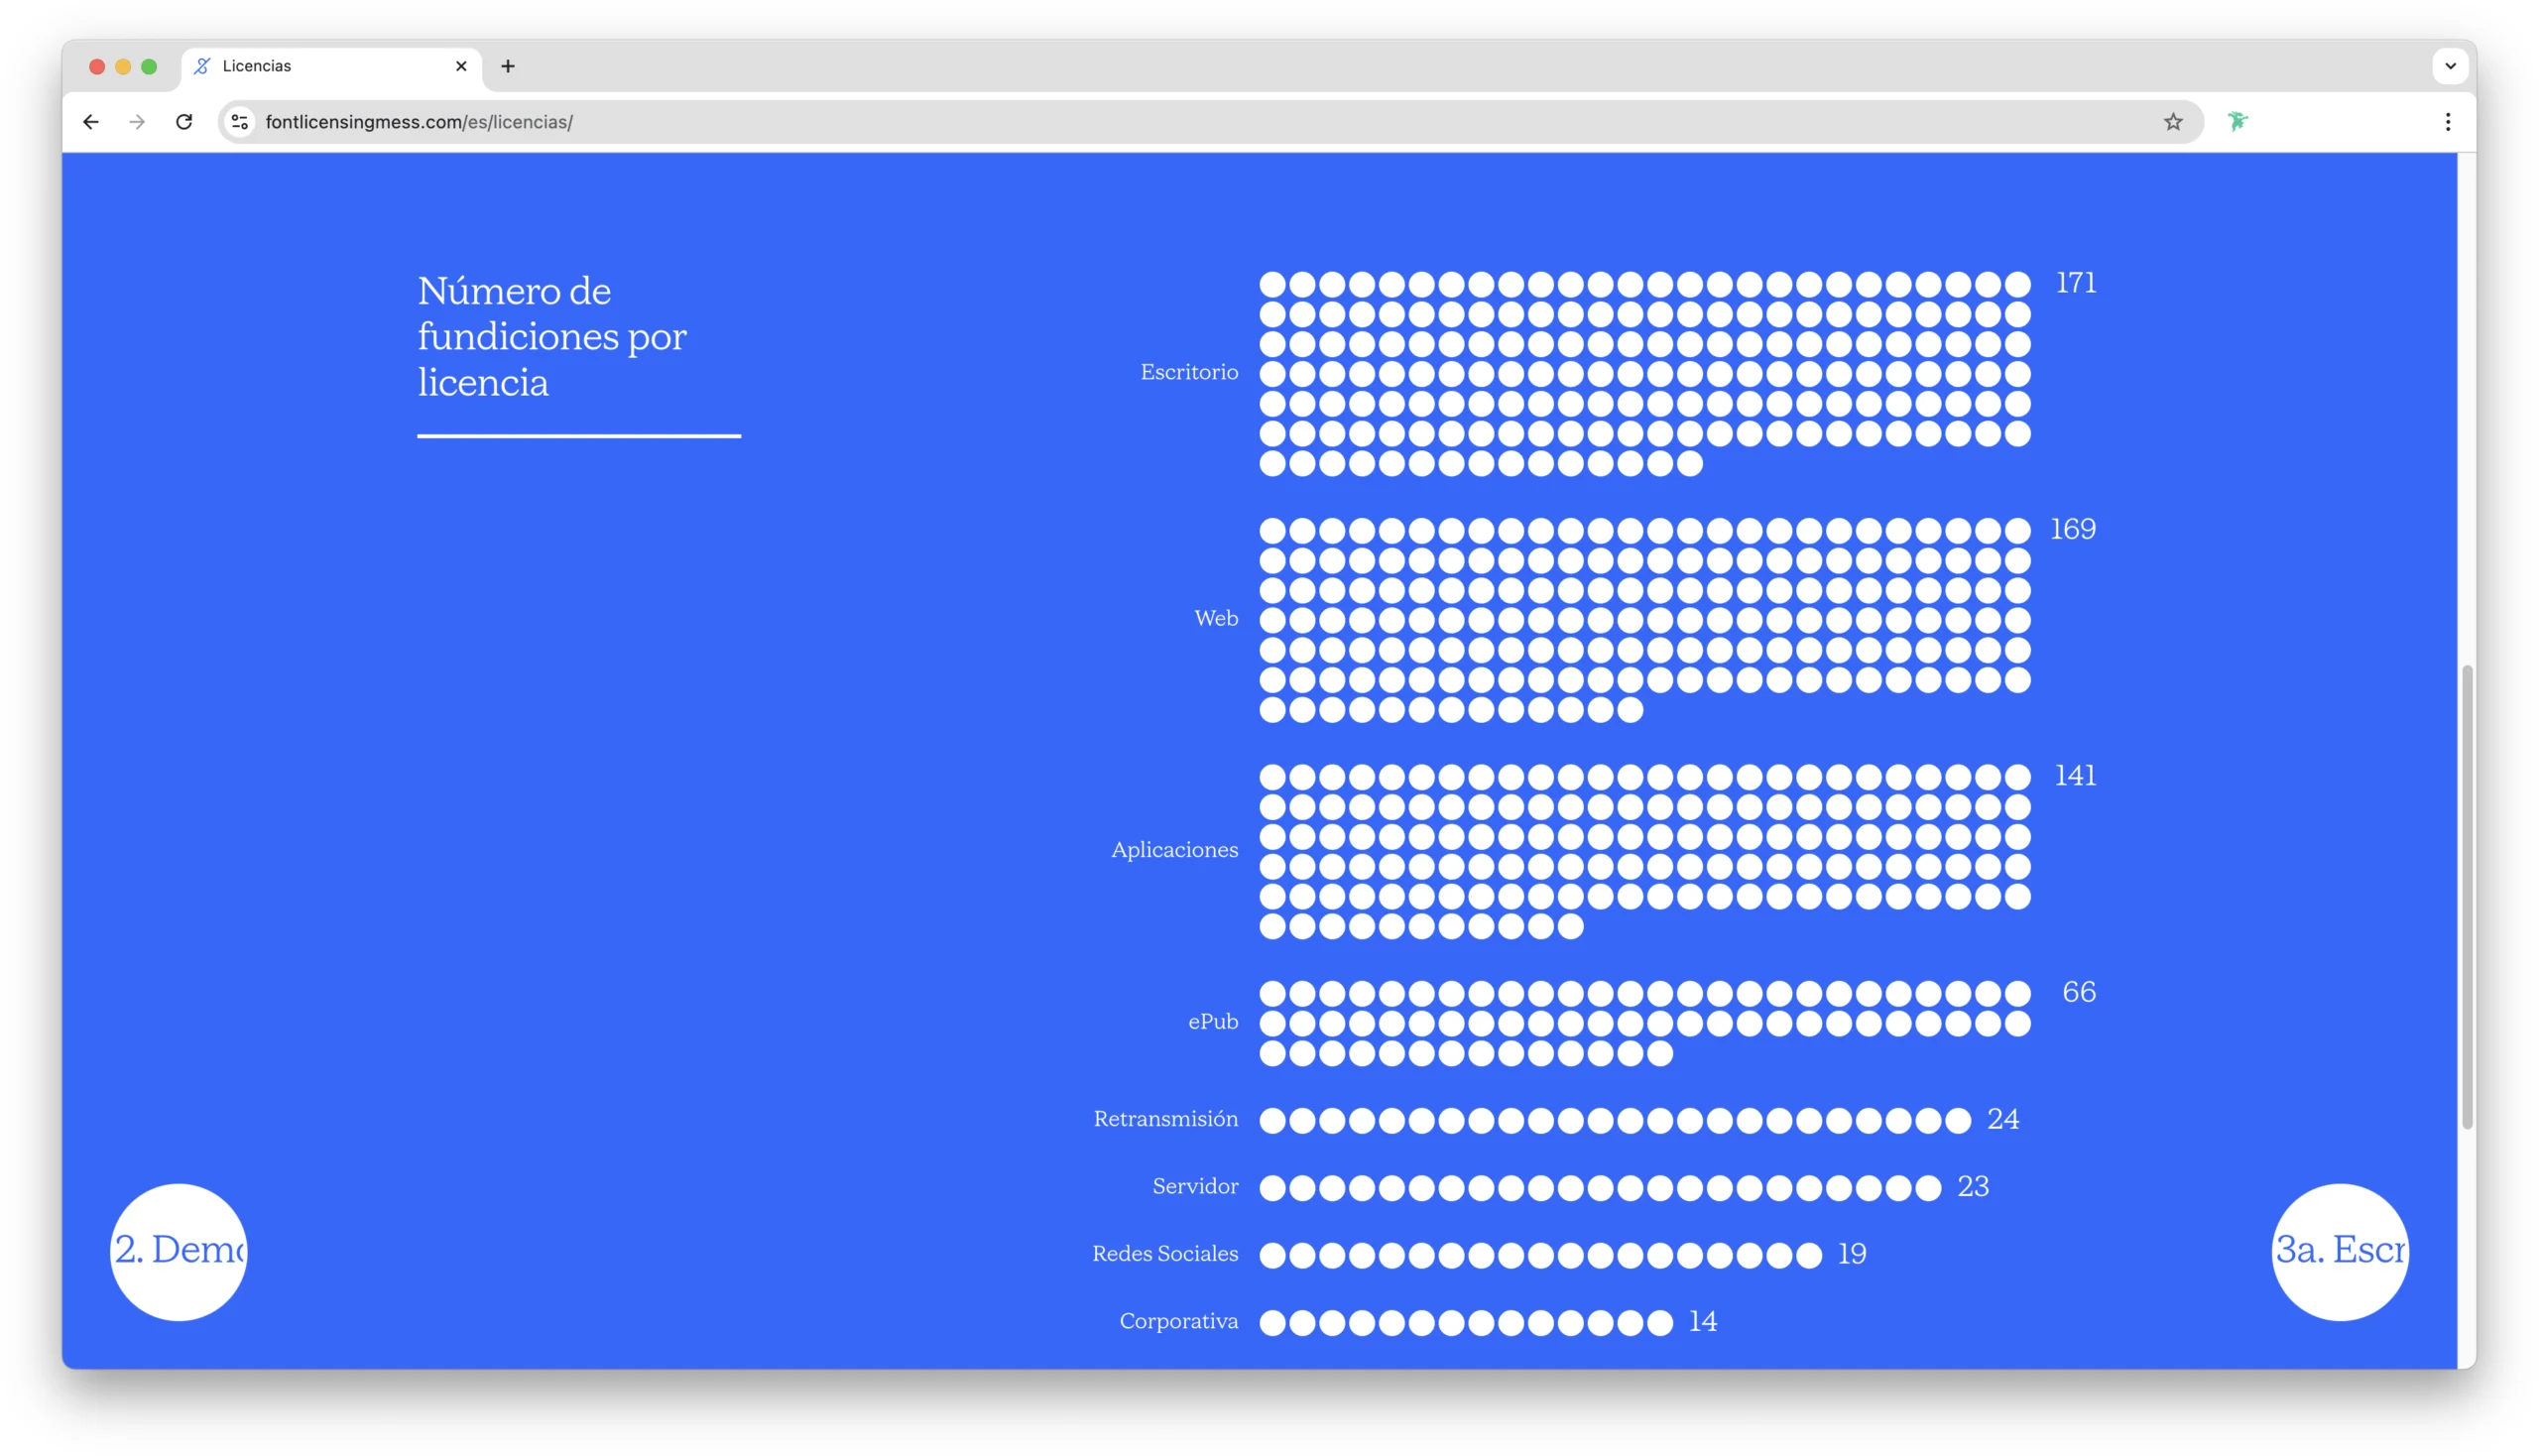This screenshot has width=2539, height=1456.
Task: Bookmark this page with the star icon
Action: (x=2172, y=122)
